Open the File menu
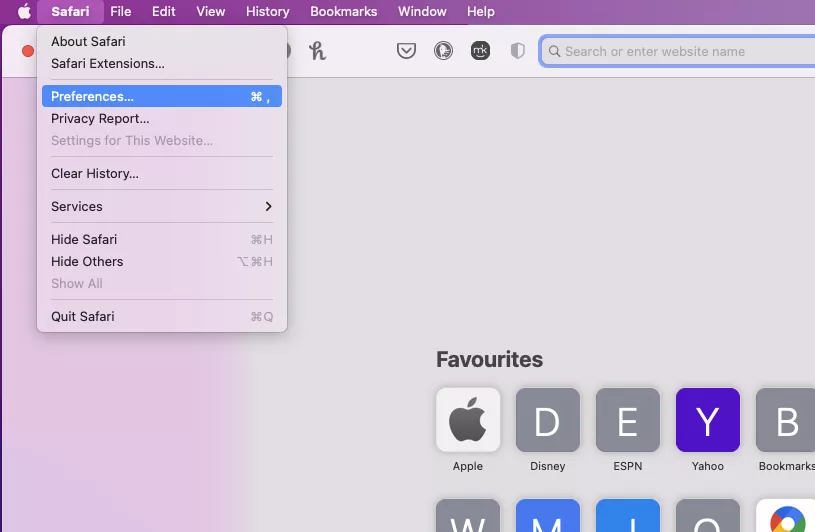This screenshot has height=532, width=815. [121, 12]
